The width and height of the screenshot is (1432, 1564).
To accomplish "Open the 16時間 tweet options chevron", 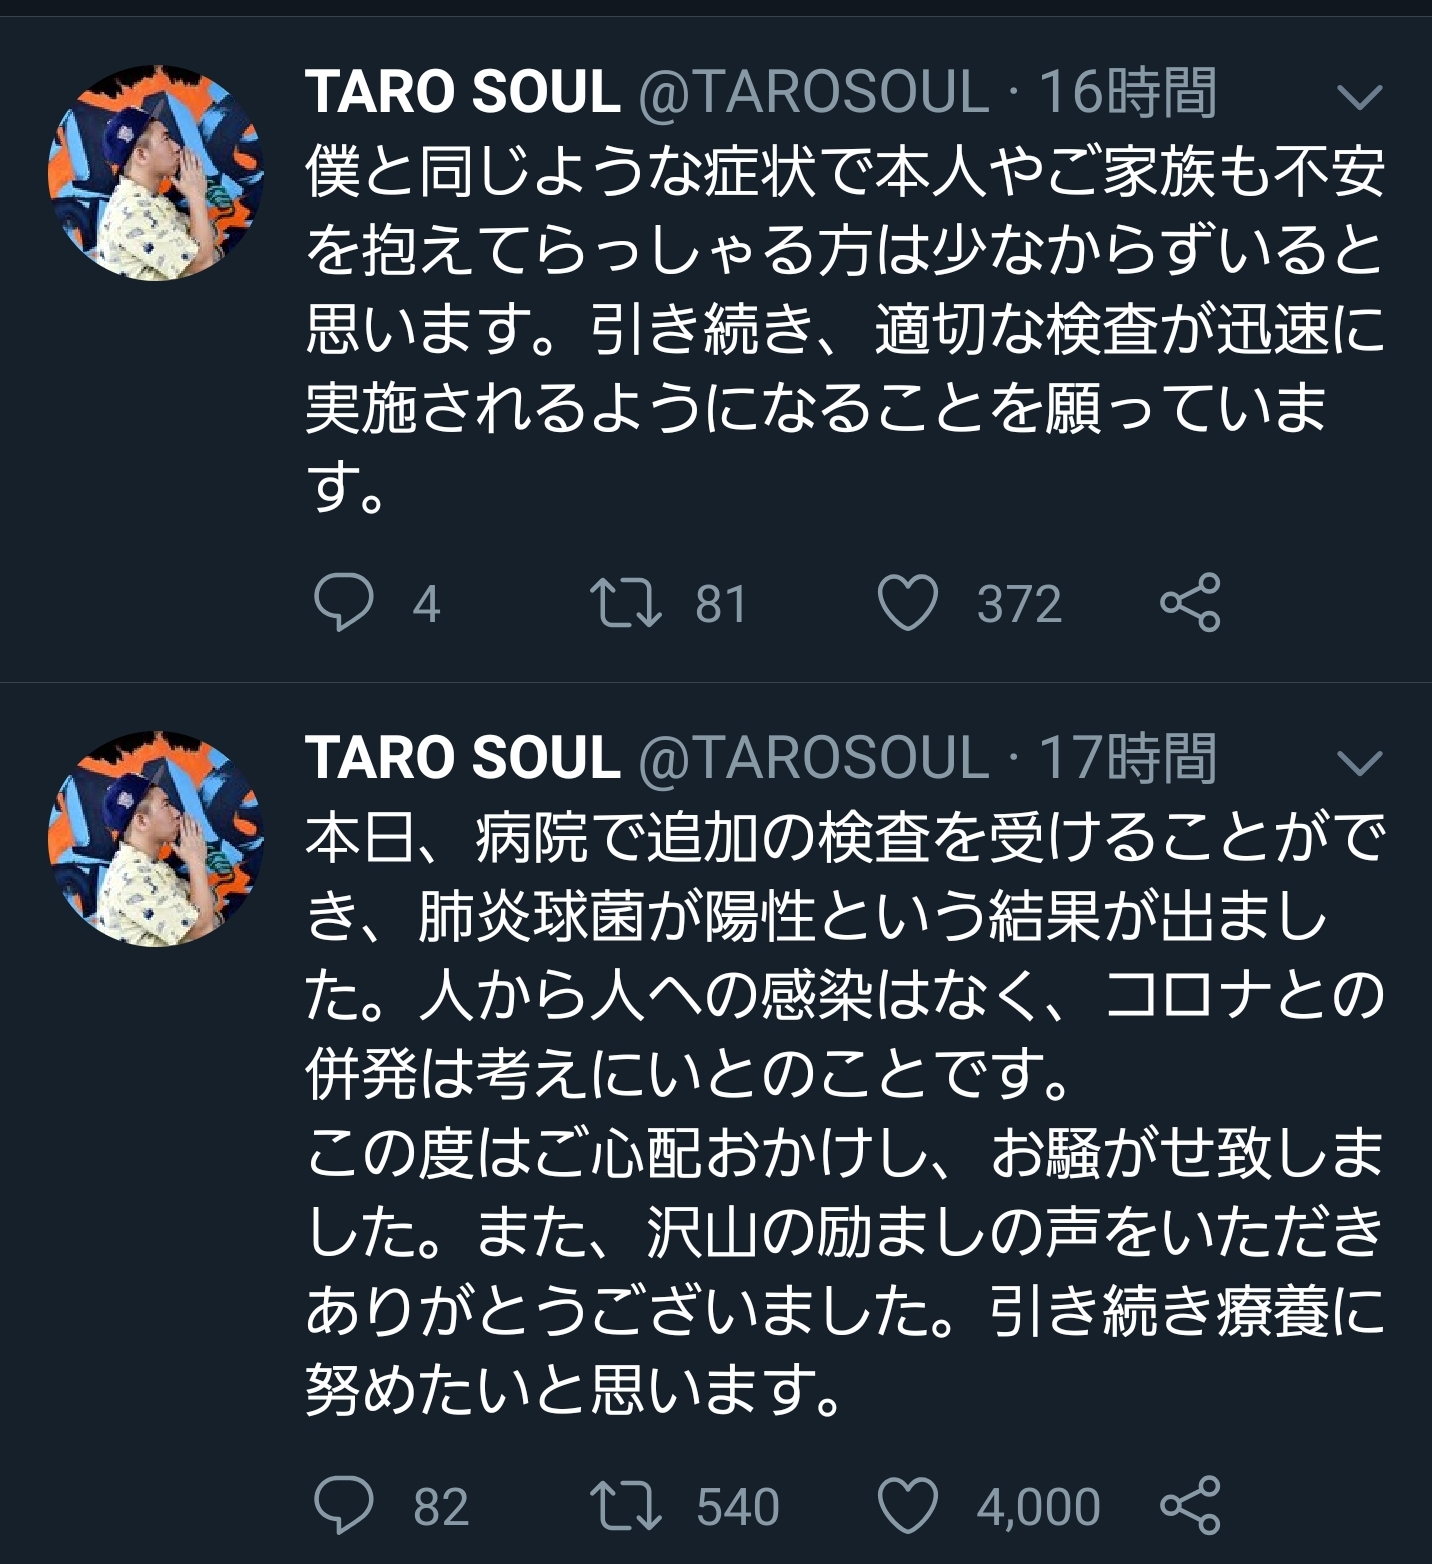I will point(1359,97).
